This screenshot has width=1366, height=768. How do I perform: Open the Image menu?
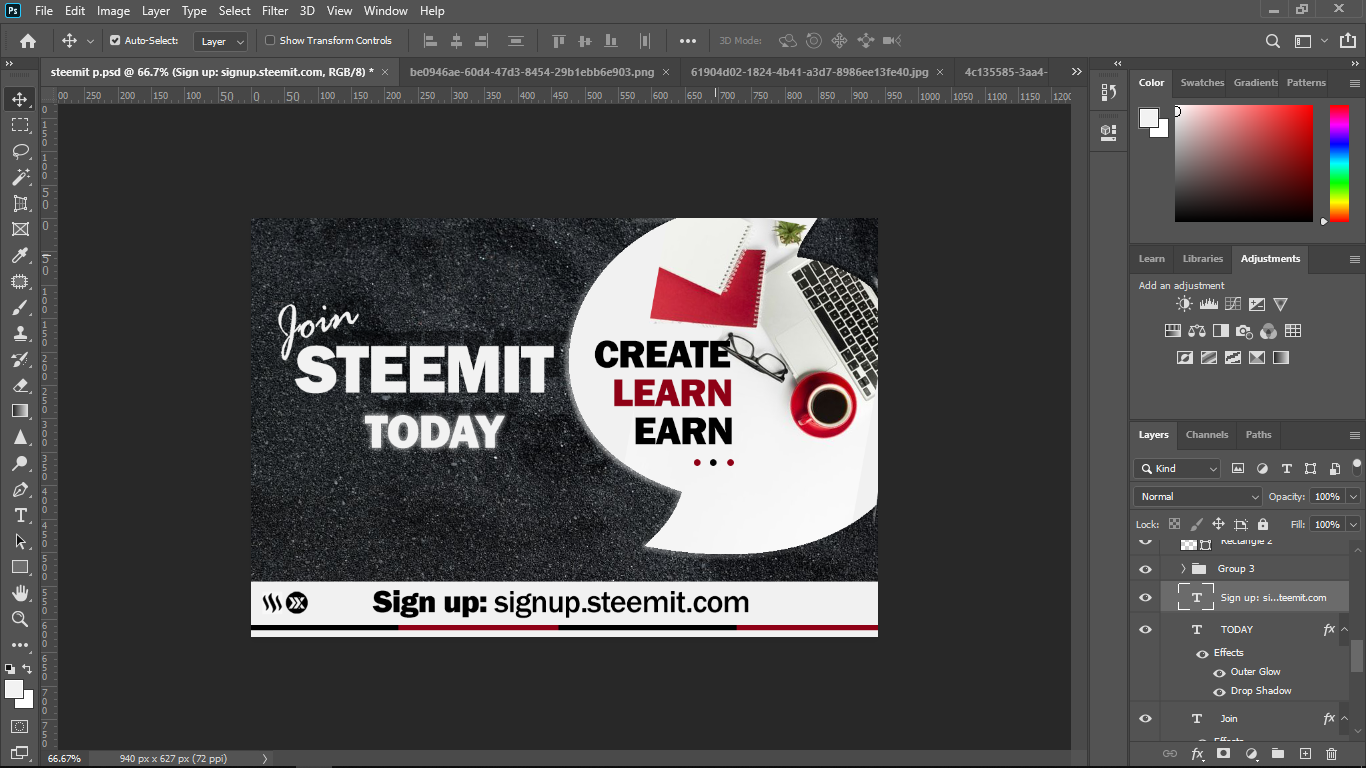pos(113,11)
